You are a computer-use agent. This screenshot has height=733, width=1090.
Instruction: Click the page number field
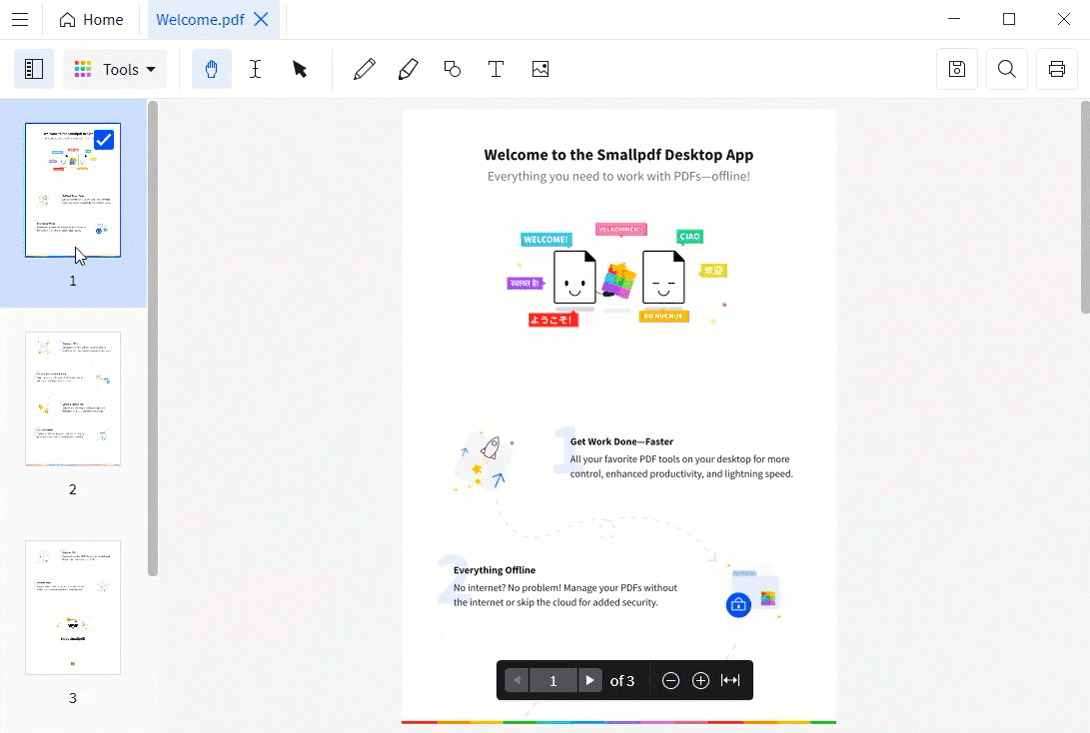point(553,680)
